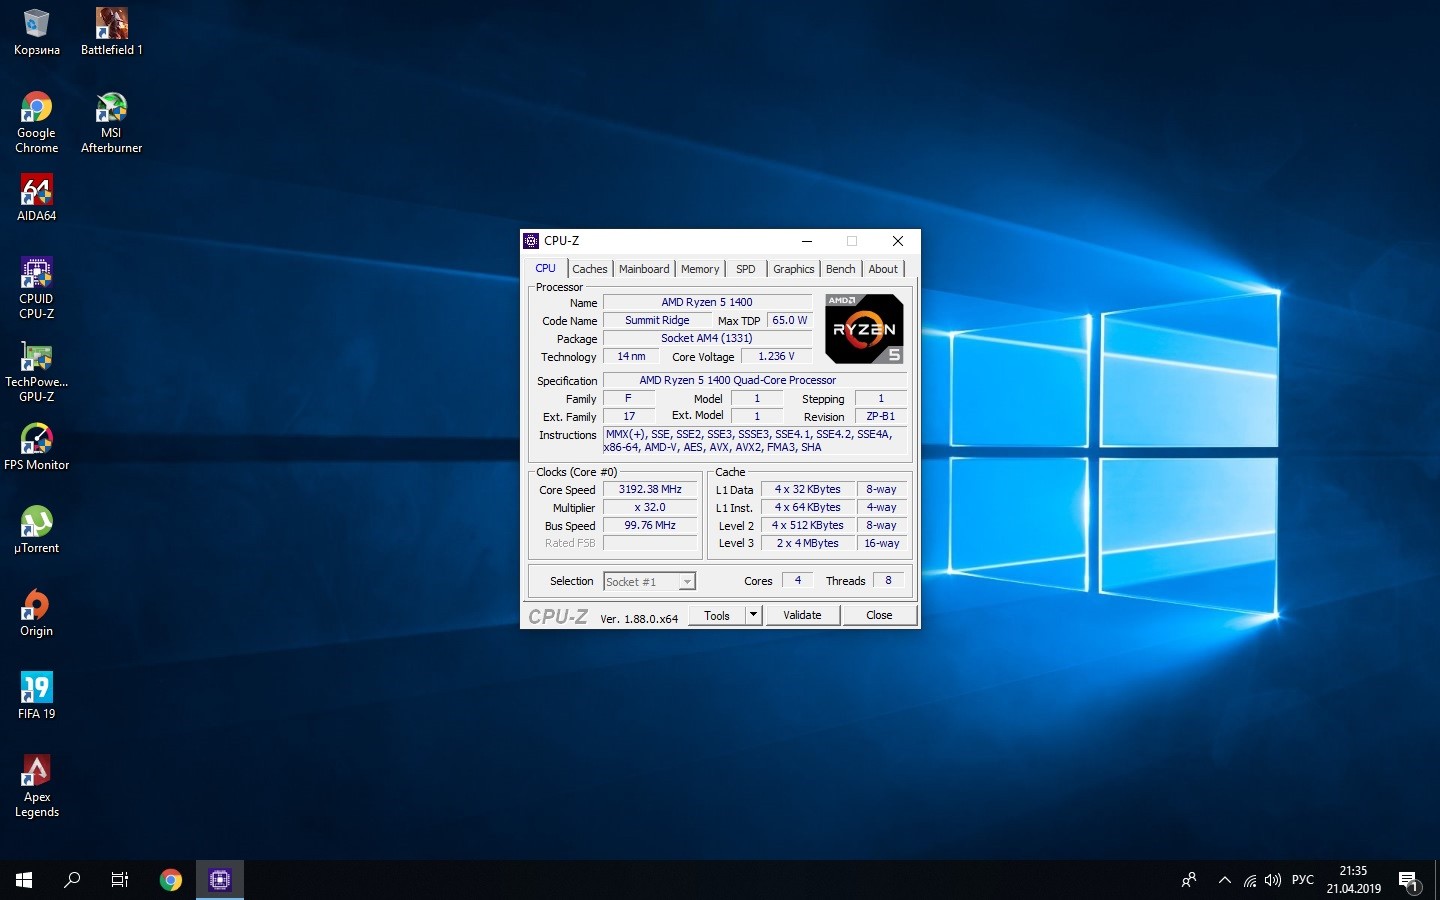Viewport: 1440px width, 900px height.
Task: Open the Socket #1 selection dropdown
Action: point(687,582)
